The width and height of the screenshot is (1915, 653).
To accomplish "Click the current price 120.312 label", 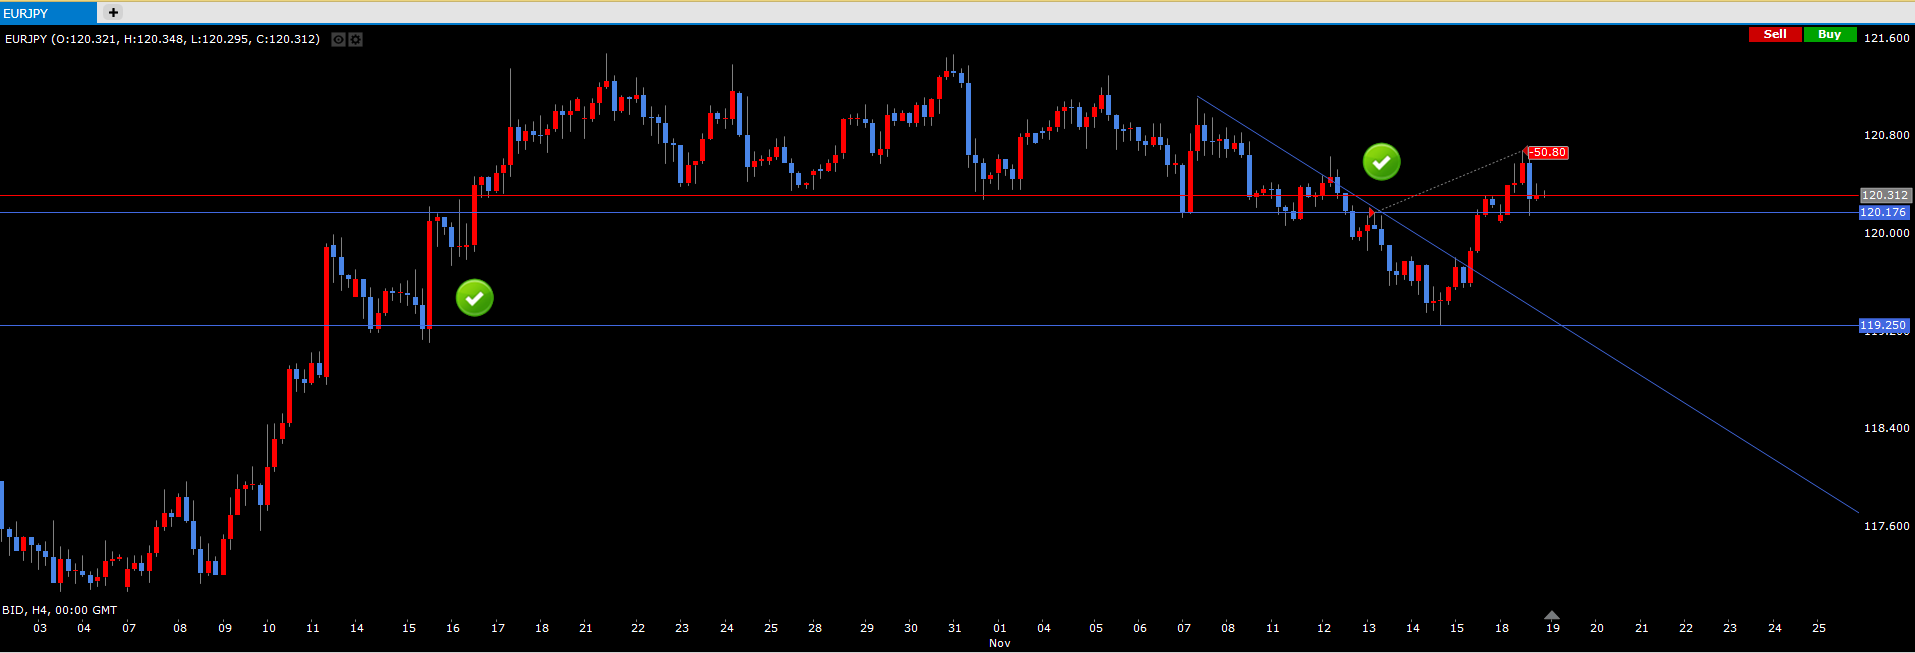I will click(x=1884, y=195).
